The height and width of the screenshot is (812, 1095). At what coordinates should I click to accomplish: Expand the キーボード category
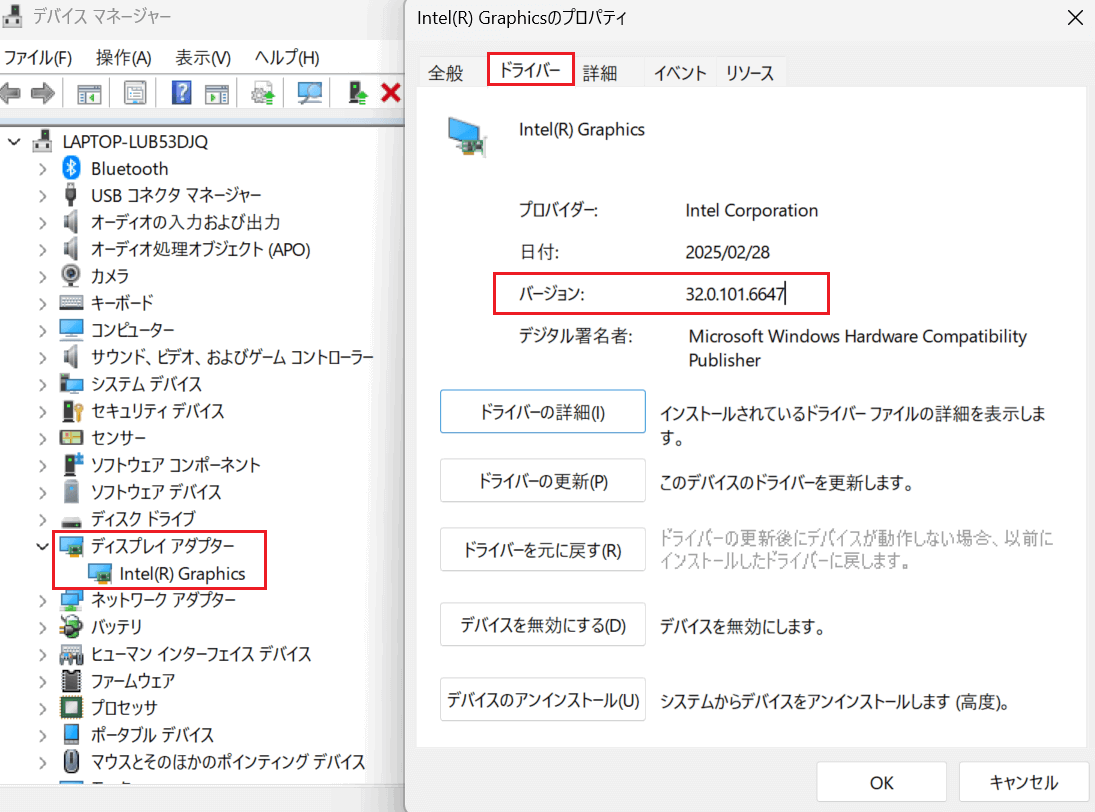43,303
